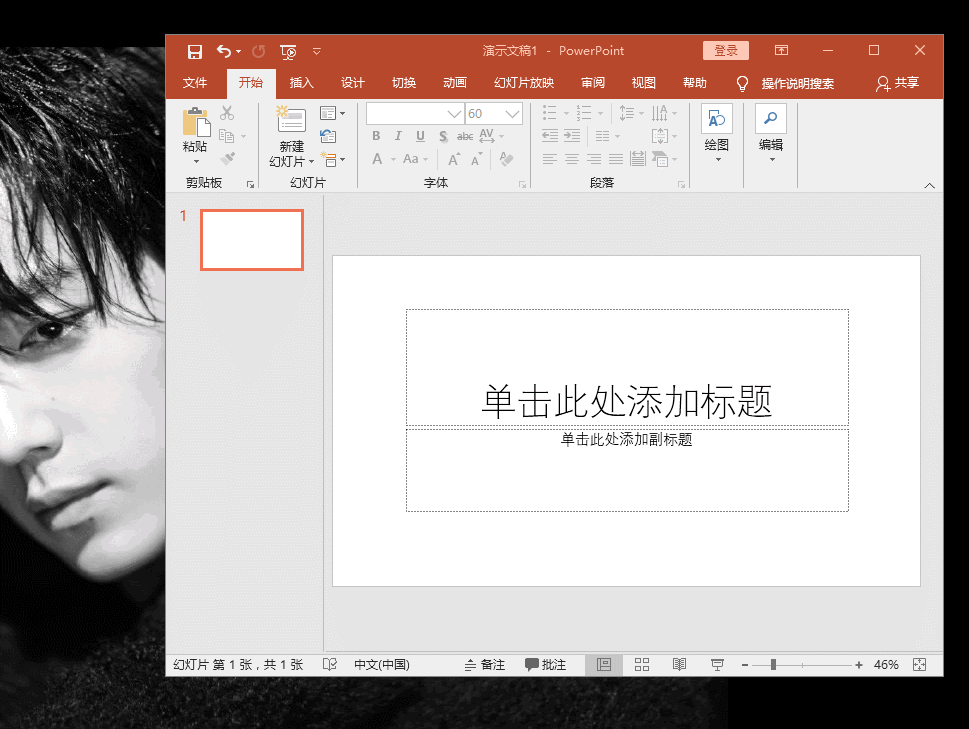The image size is (969, 729).
Task: Click the zoom slider handle
Action: pos(773,665)
